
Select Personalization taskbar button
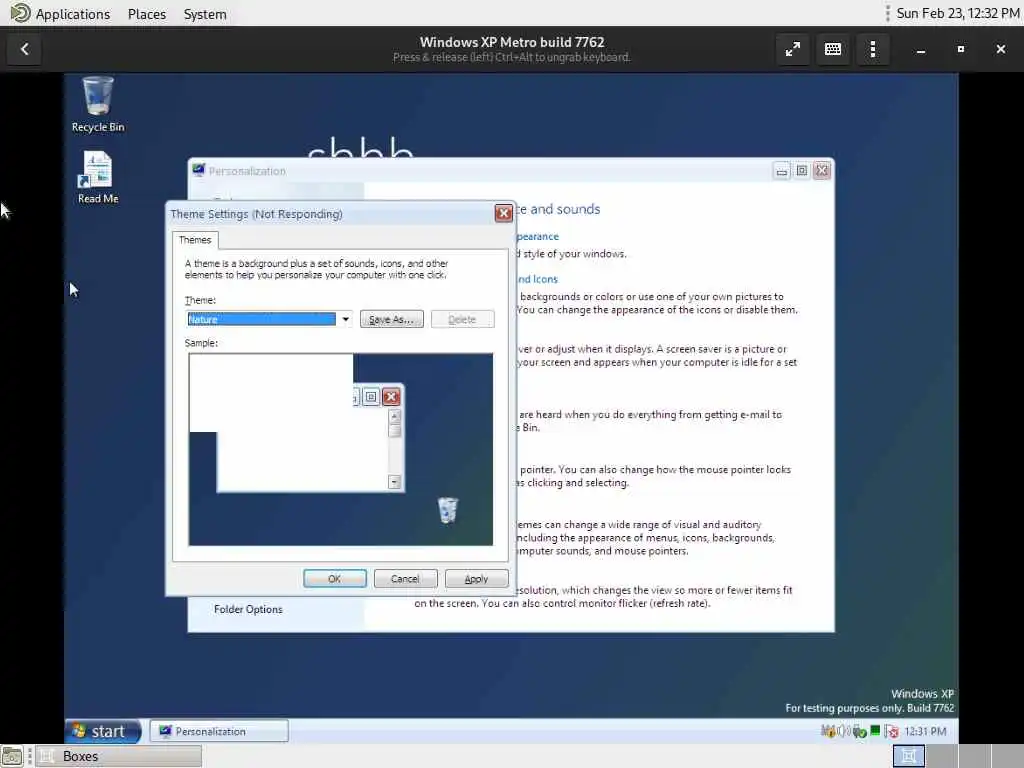click(219, 731)
